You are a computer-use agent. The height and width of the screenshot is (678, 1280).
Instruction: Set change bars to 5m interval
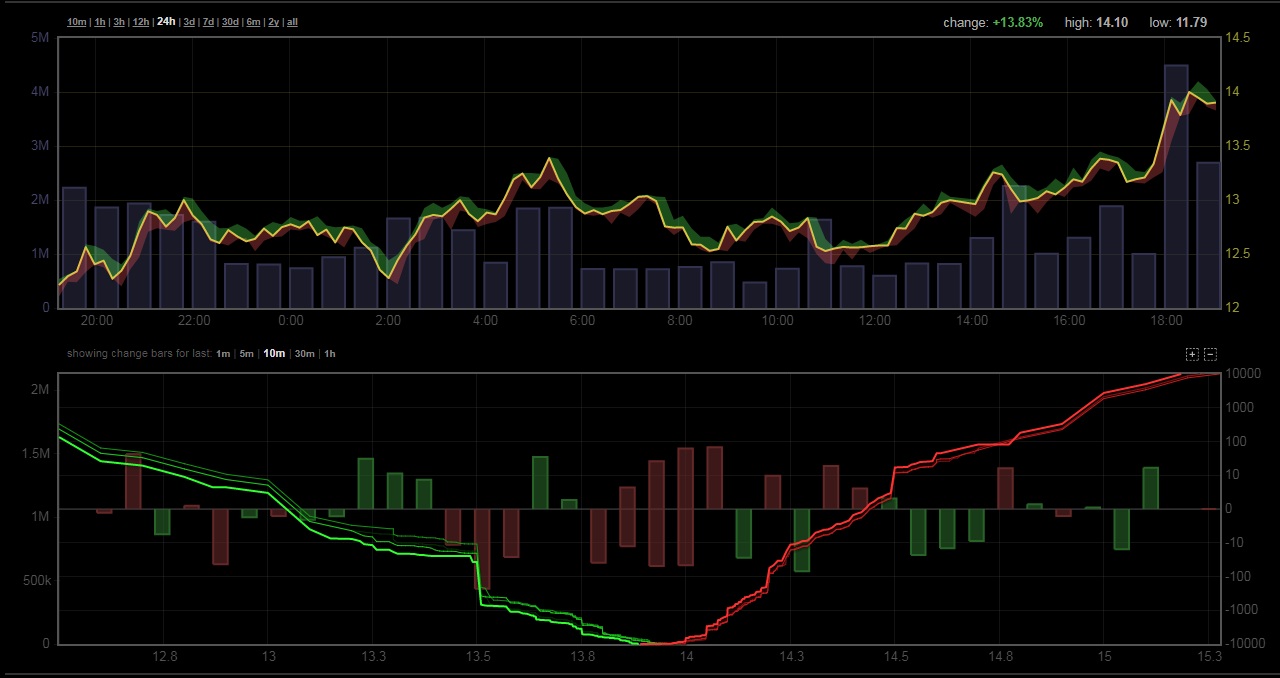tap(246, 354)
